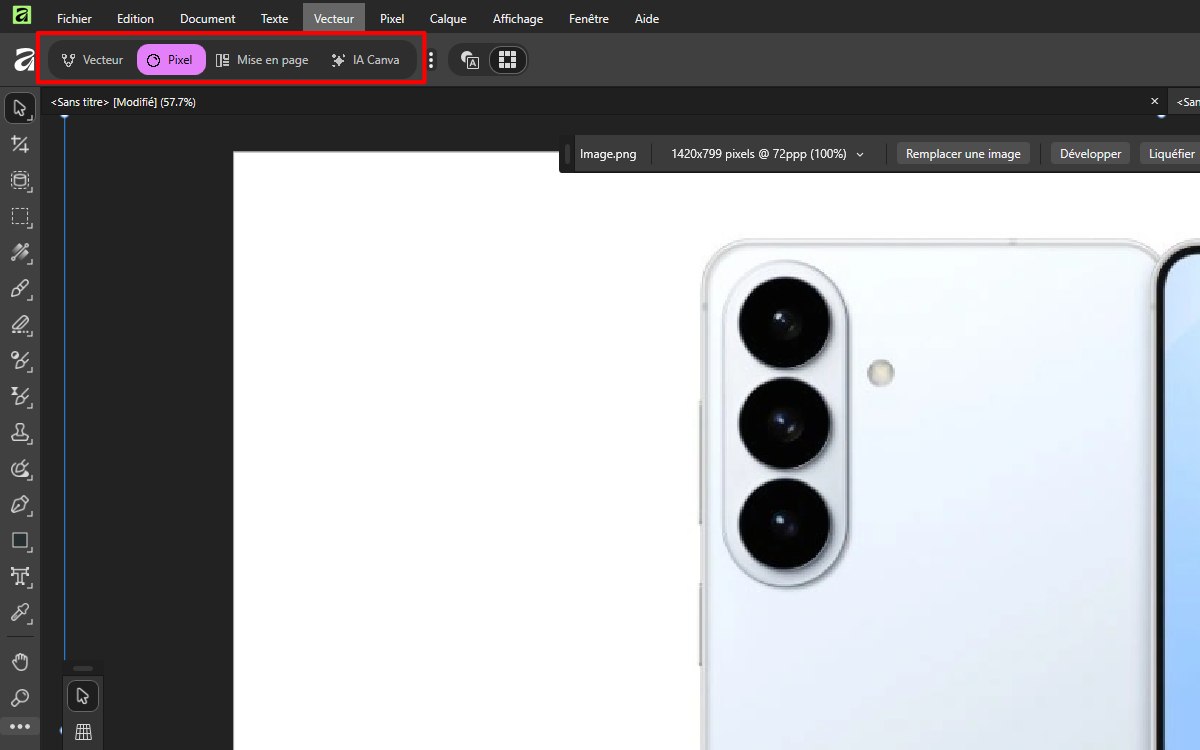Viewport: 1200px width, 750px height.
Task: Toggle the pixel grid icon button
Action: pos(507,60)
